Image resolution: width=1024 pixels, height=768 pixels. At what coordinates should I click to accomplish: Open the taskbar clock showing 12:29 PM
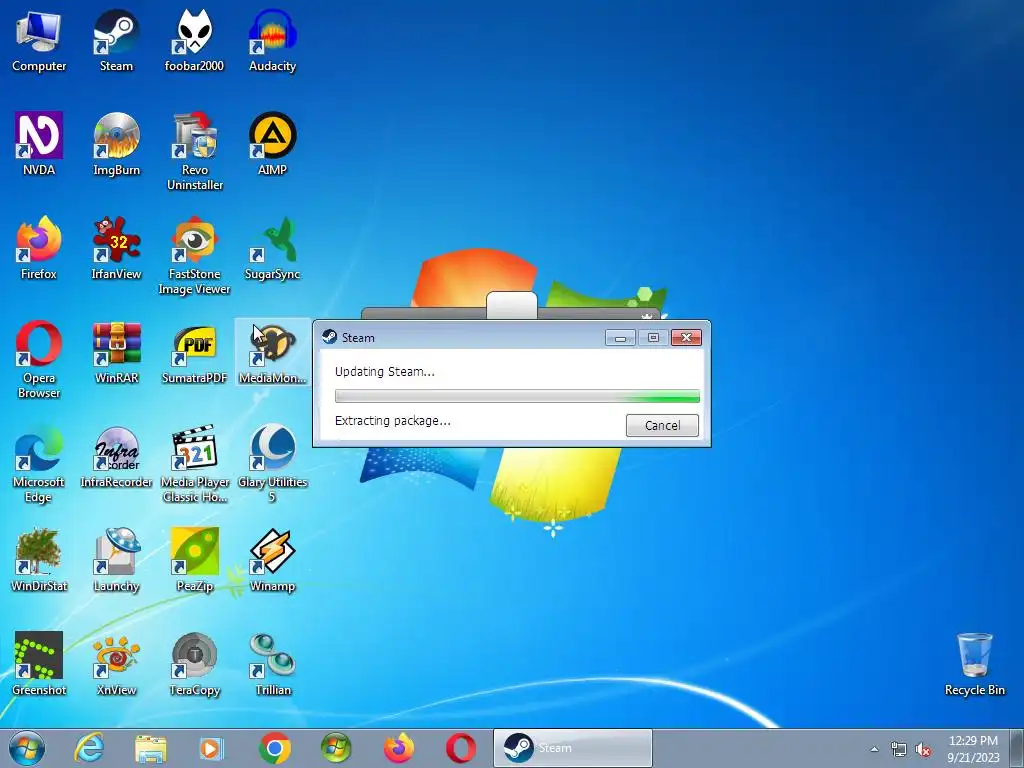point(973,748)
